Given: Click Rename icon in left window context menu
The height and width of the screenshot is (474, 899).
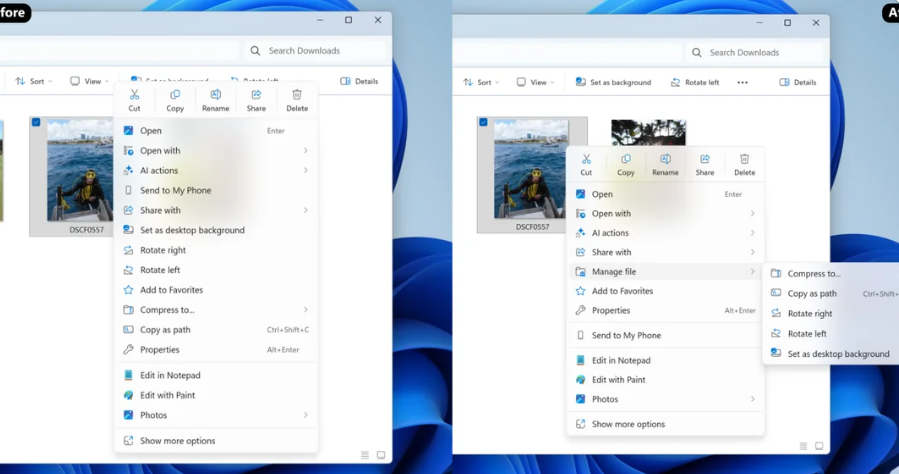Looking at the screenshot, I should click(216, 95).
